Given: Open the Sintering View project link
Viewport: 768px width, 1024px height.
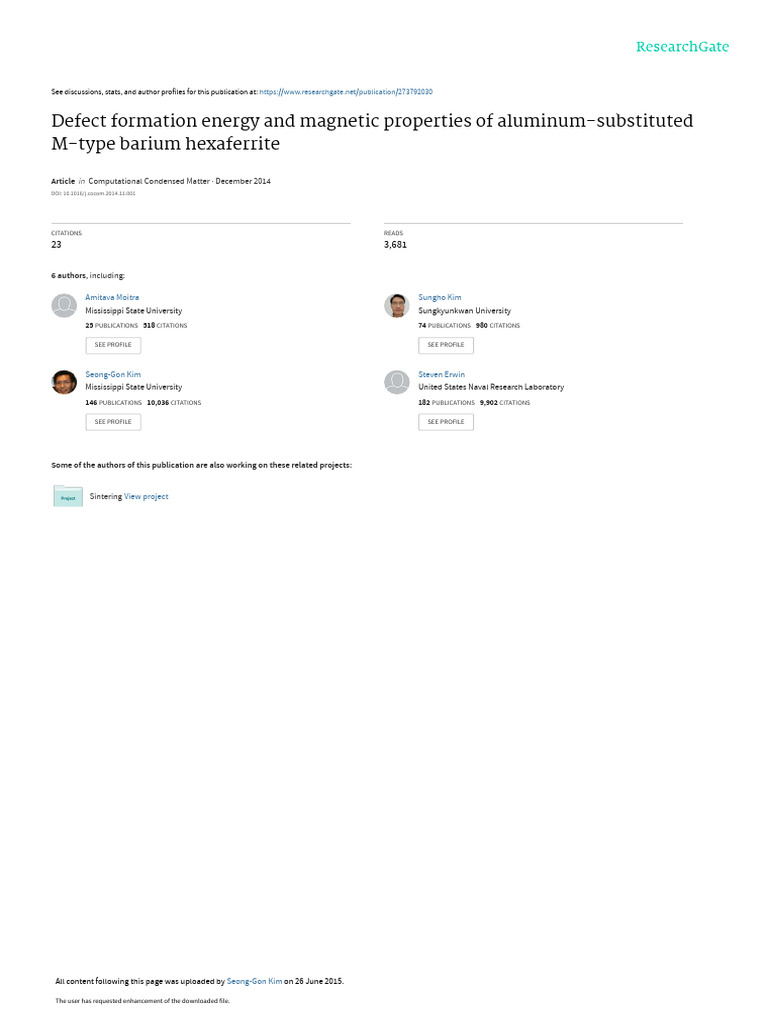Looking at the screenshot, I should pos(146,496).
